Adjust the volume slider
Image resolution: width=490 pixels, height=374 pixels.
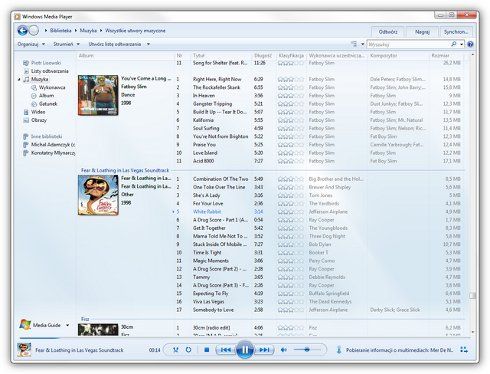307,350
